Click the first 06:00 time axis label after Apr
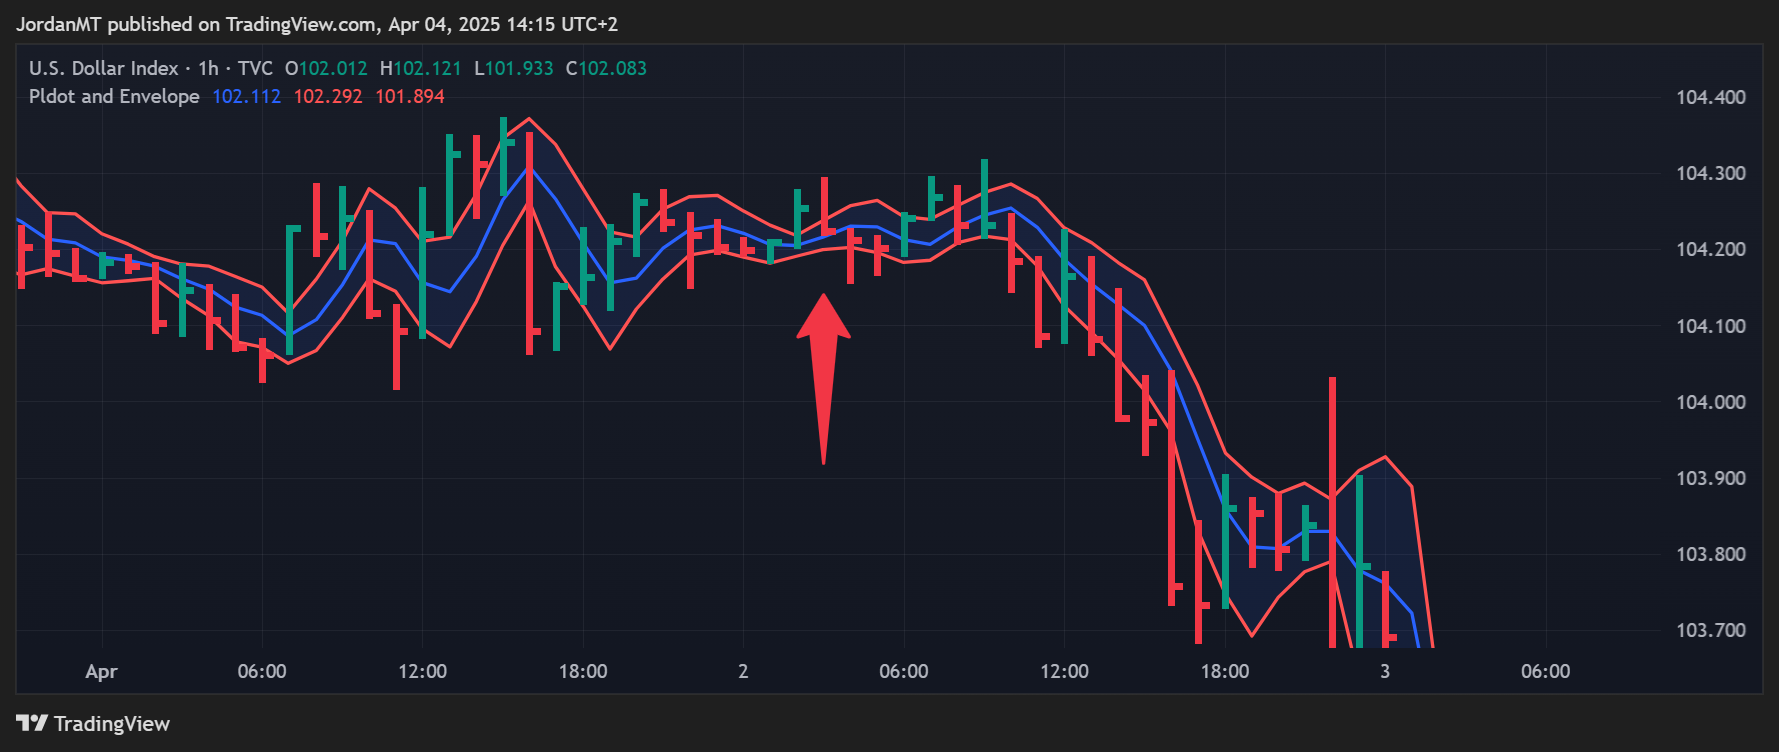This screenshot has height=752, width=1779. tap(262, 671)
